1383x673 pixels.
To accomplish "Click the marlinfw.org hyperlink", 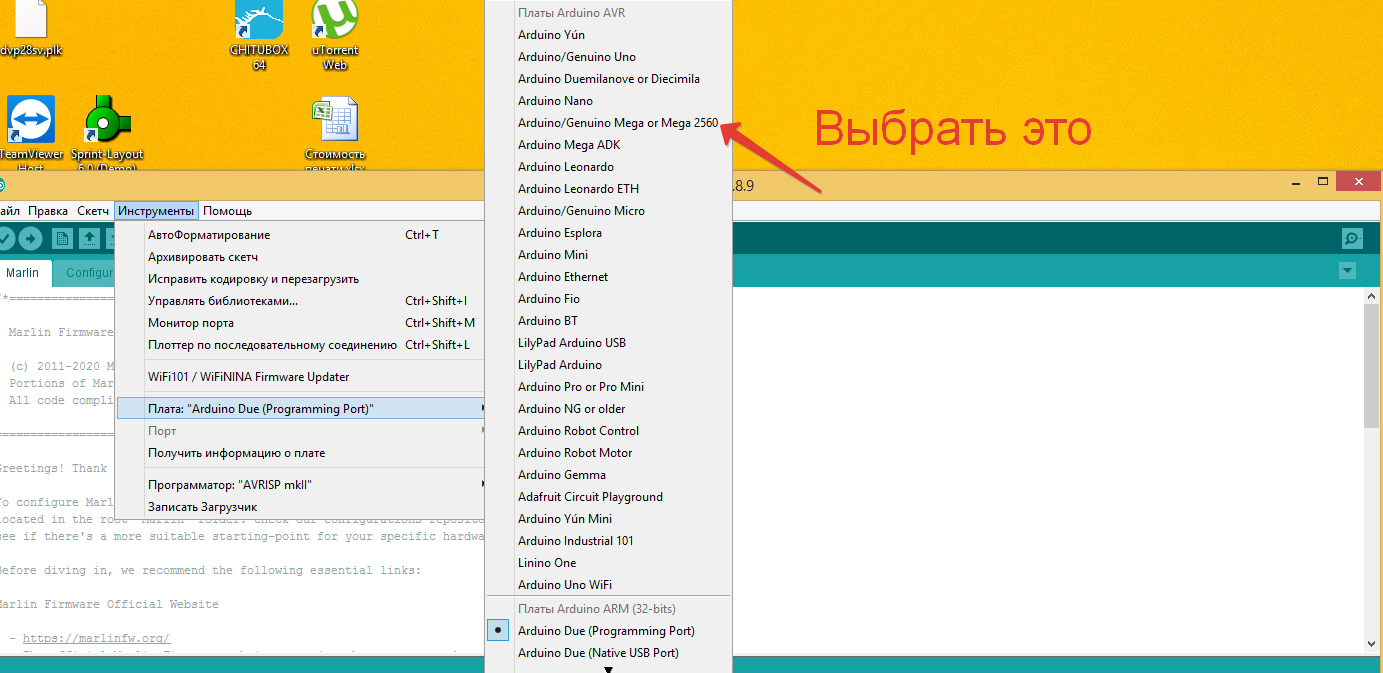I will pos(96,638).
